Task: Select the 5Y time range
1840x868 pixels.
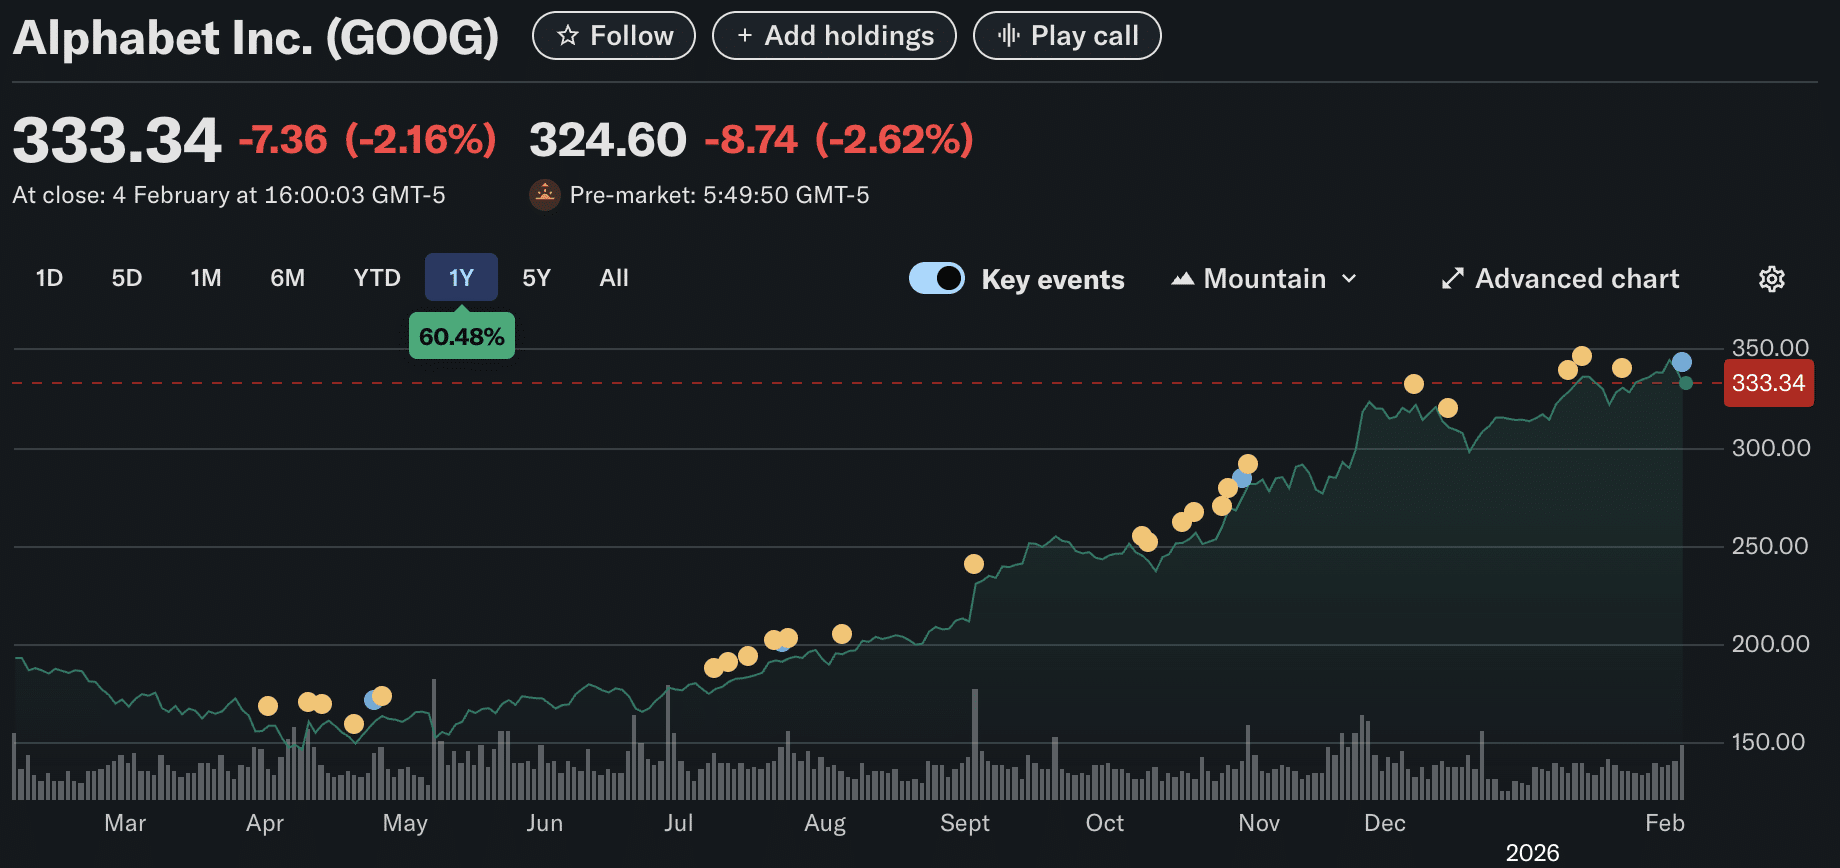Action: pyautogui.click(x=537, y=278)
